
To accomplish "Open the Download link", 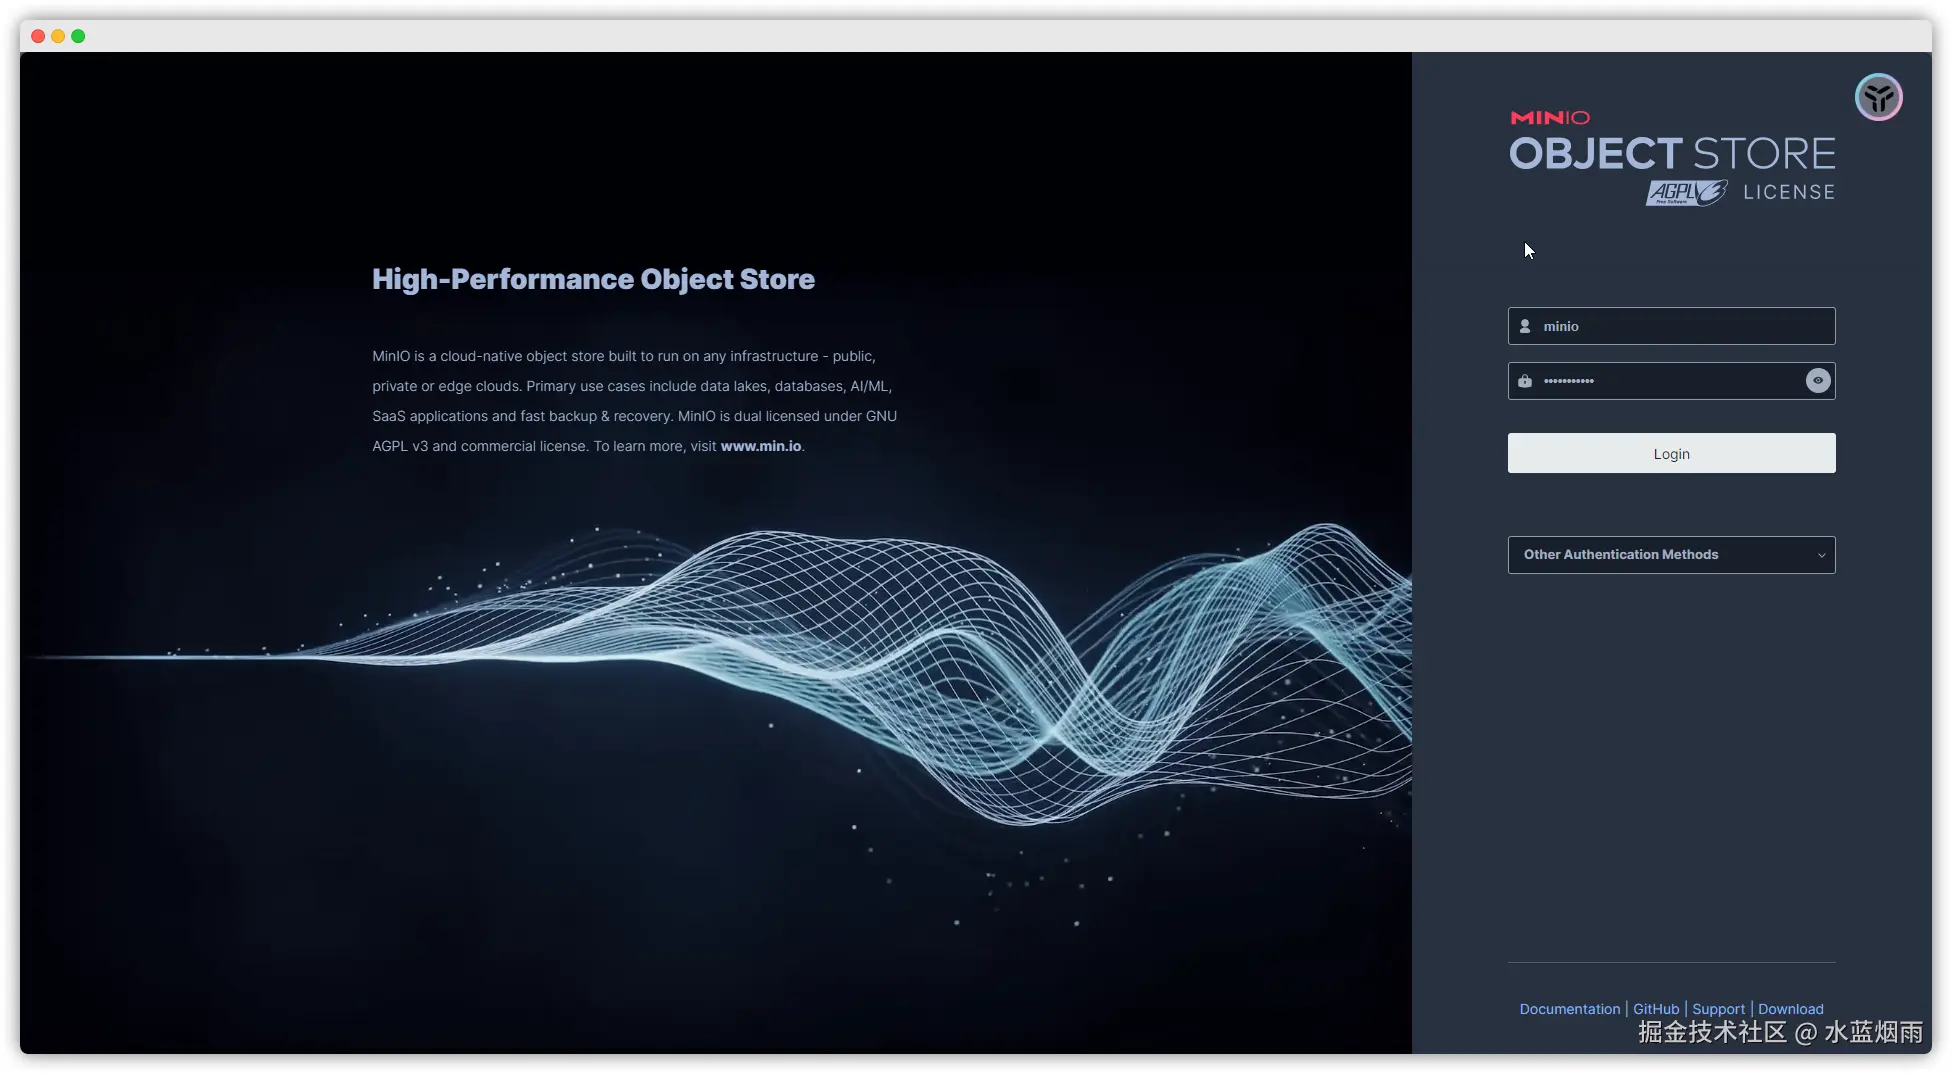I will 1790,1009.
